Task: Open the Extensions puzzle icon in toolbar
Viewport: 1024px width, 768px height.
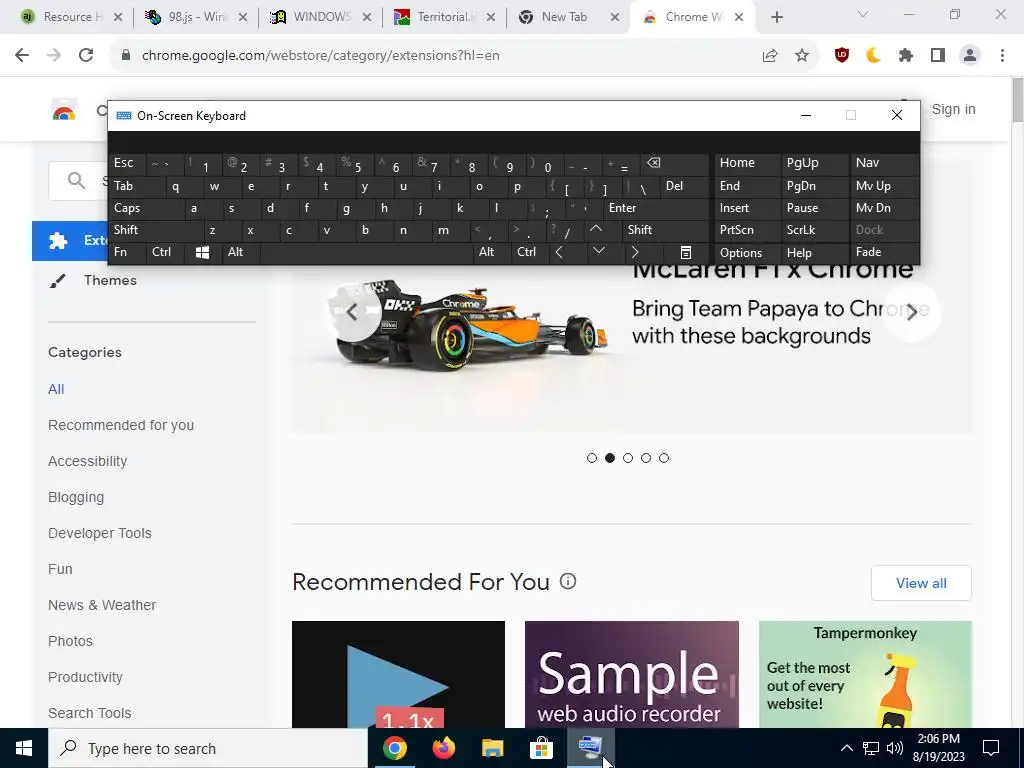Action: [906, 56]
